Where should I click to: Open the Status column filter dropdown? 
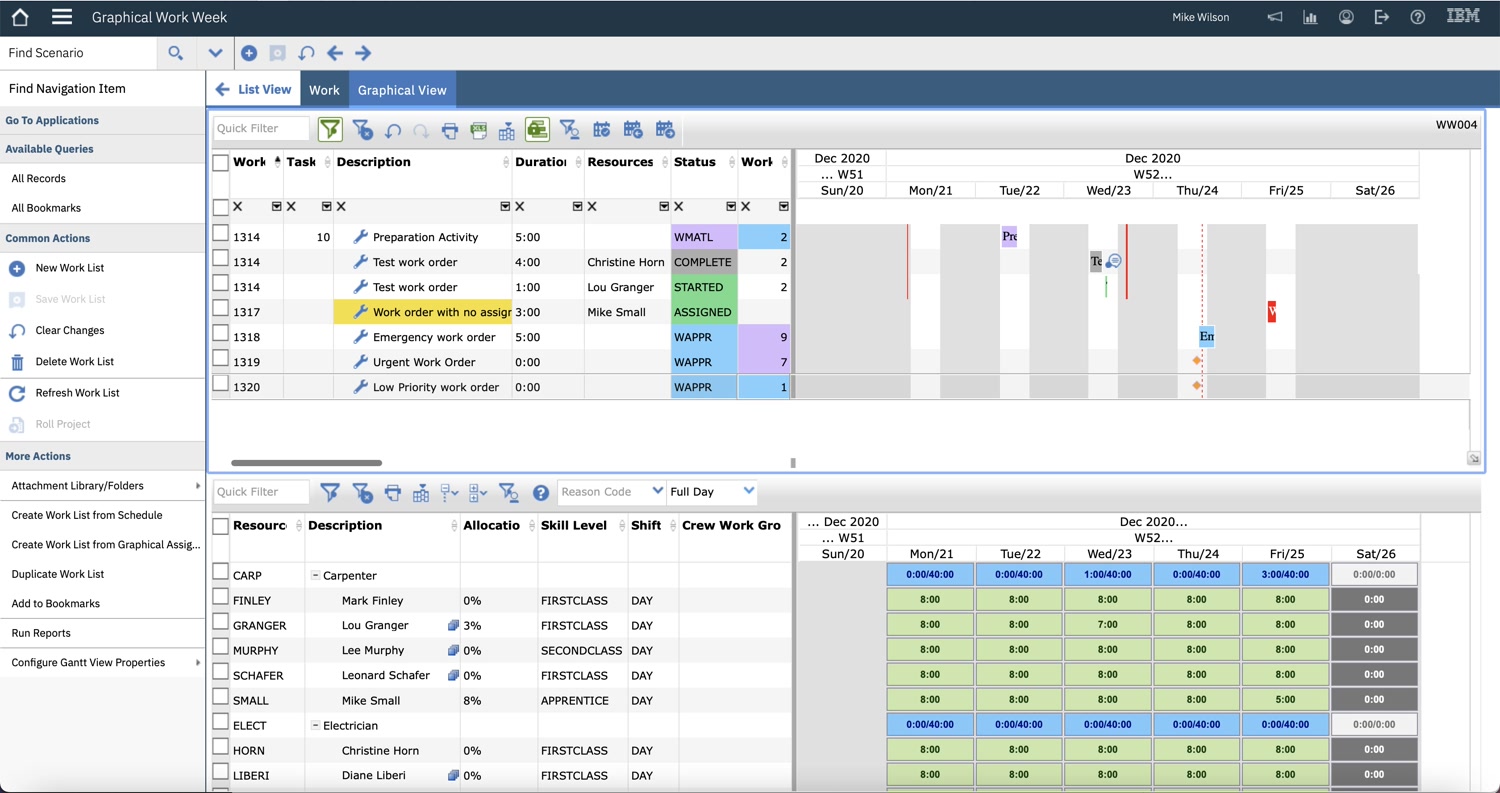pyautogui.click(x=731, y=207)
